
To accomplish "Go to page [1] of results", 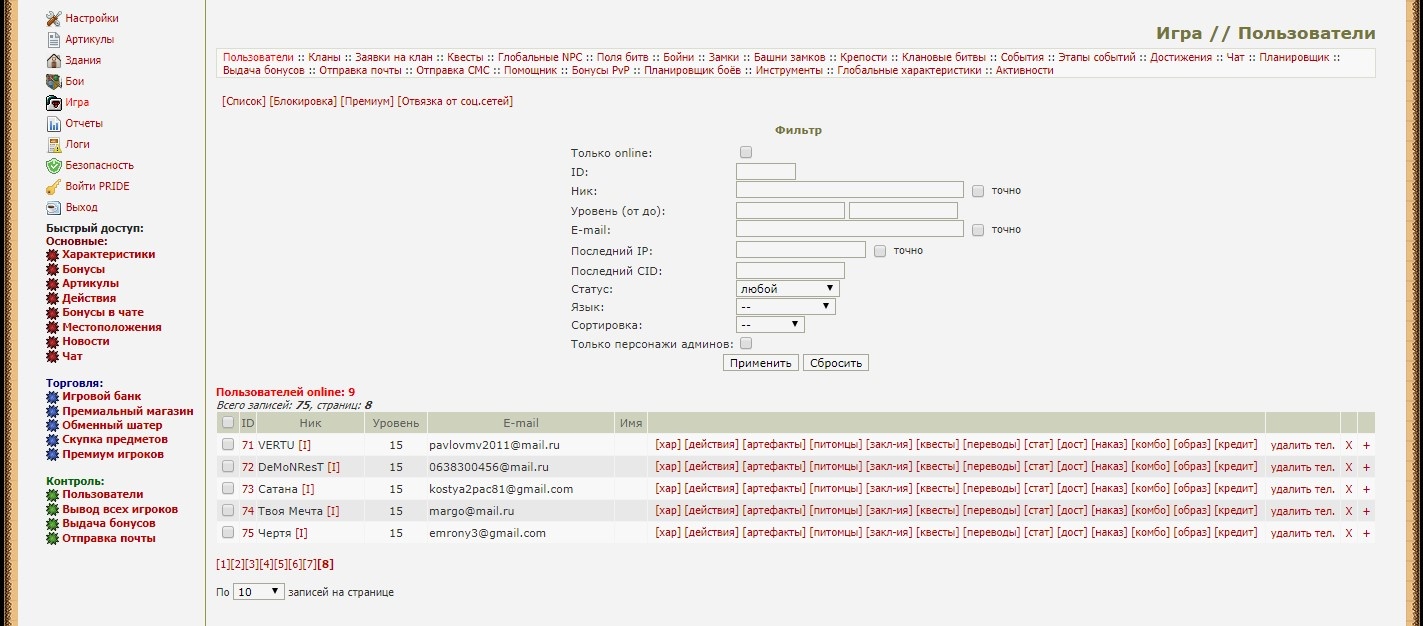I will tap(223, 564).
